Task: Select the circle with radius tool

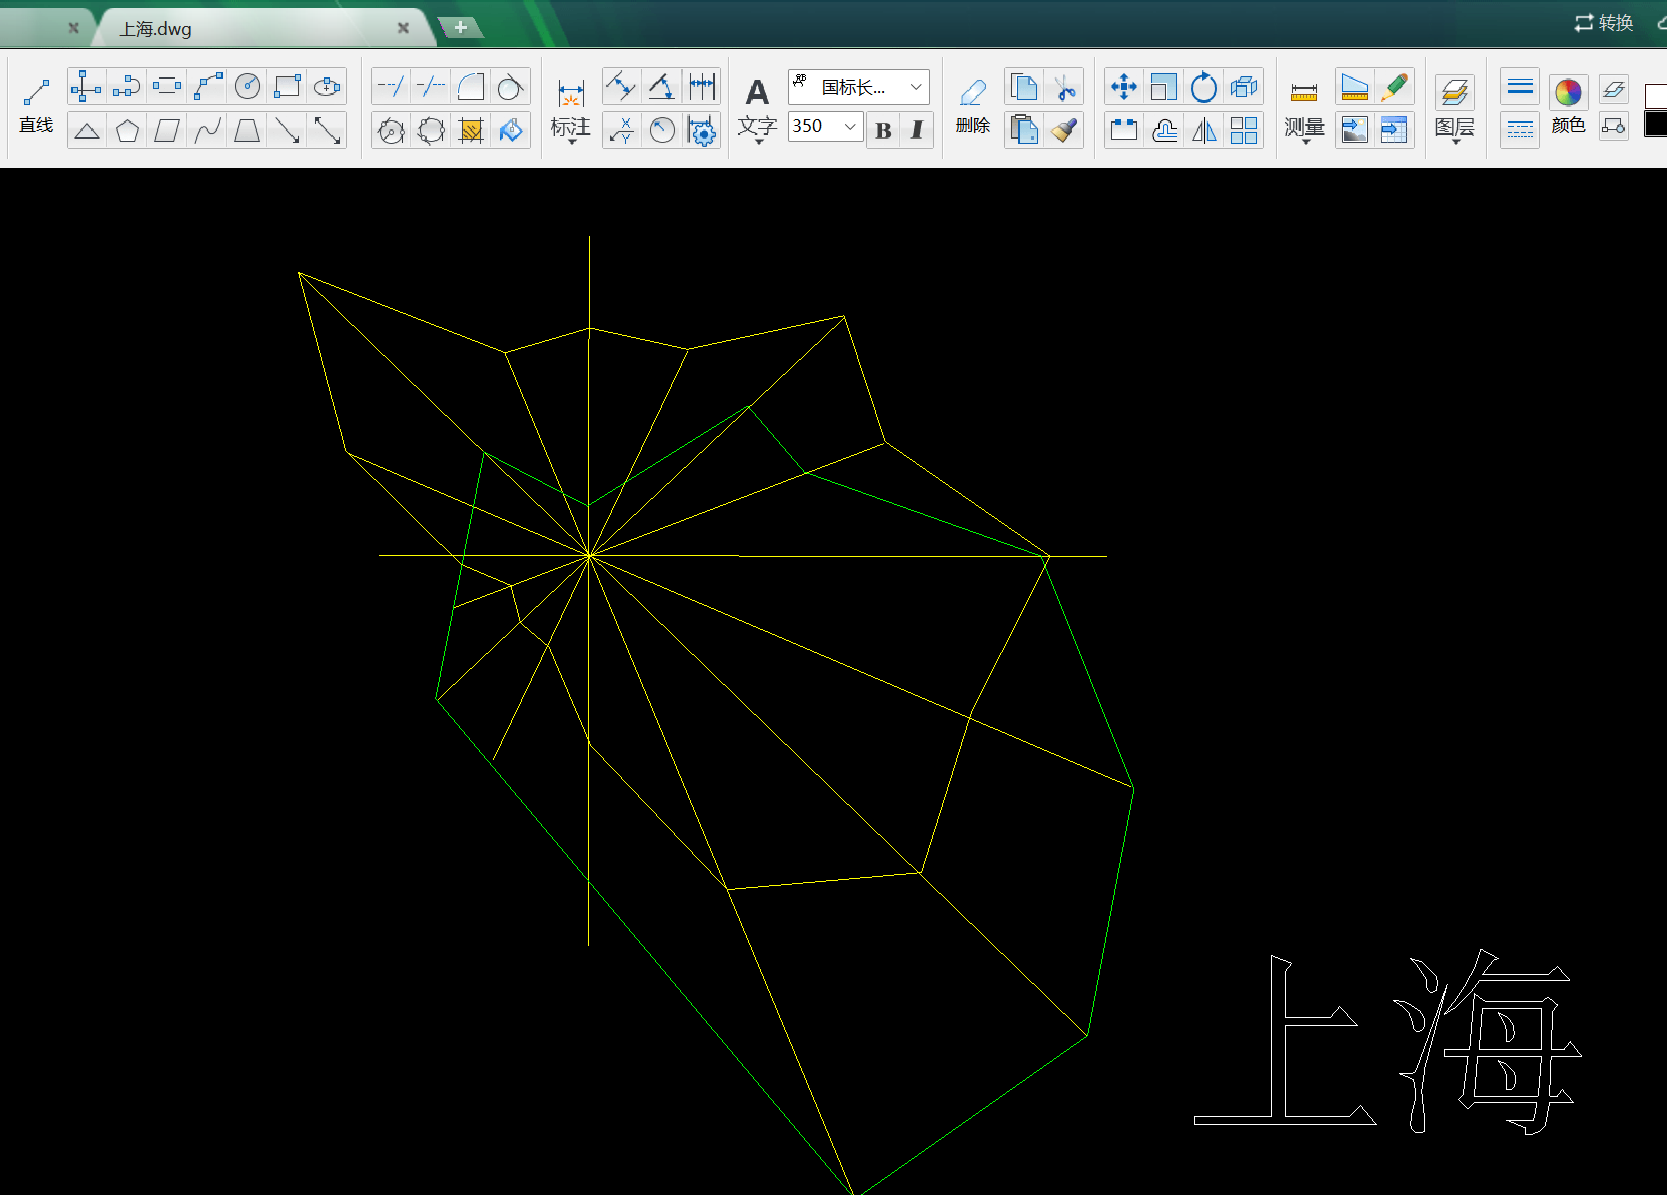Action: (247, 87)
